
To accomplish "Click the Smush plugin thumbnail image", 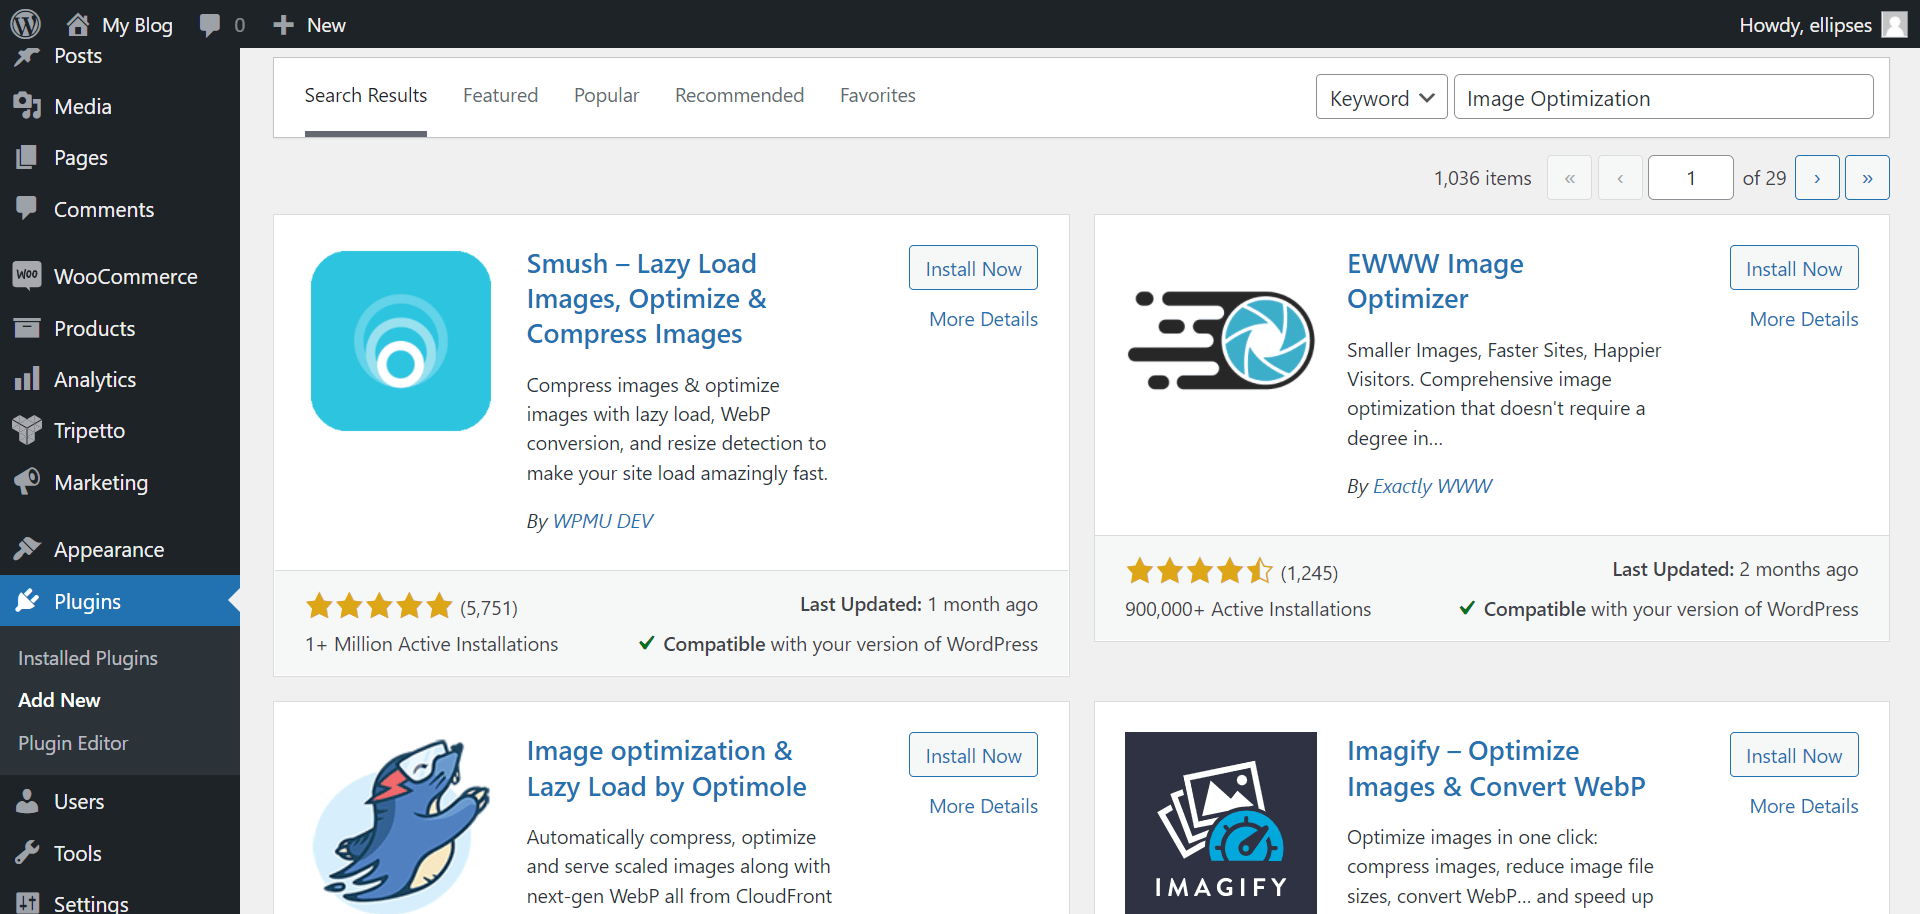I will (x=401, y=341).
